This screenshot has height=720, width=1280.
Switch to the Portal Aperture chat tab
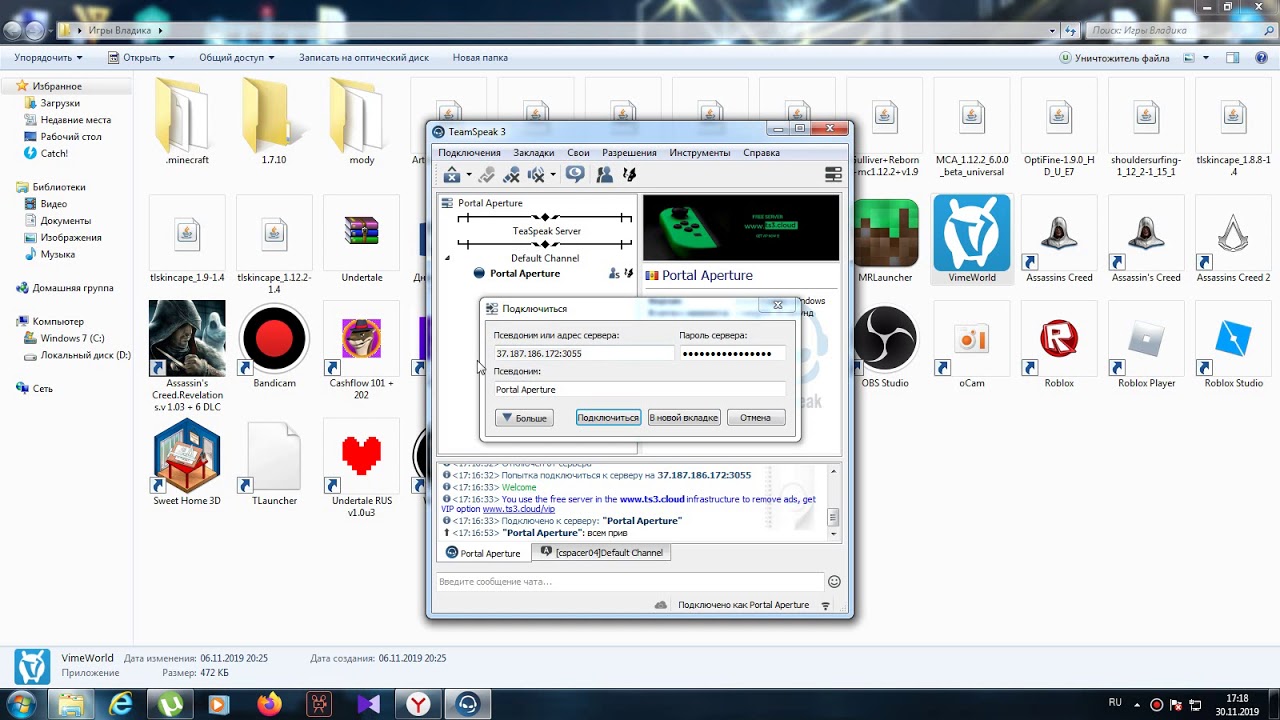[483, 553]
